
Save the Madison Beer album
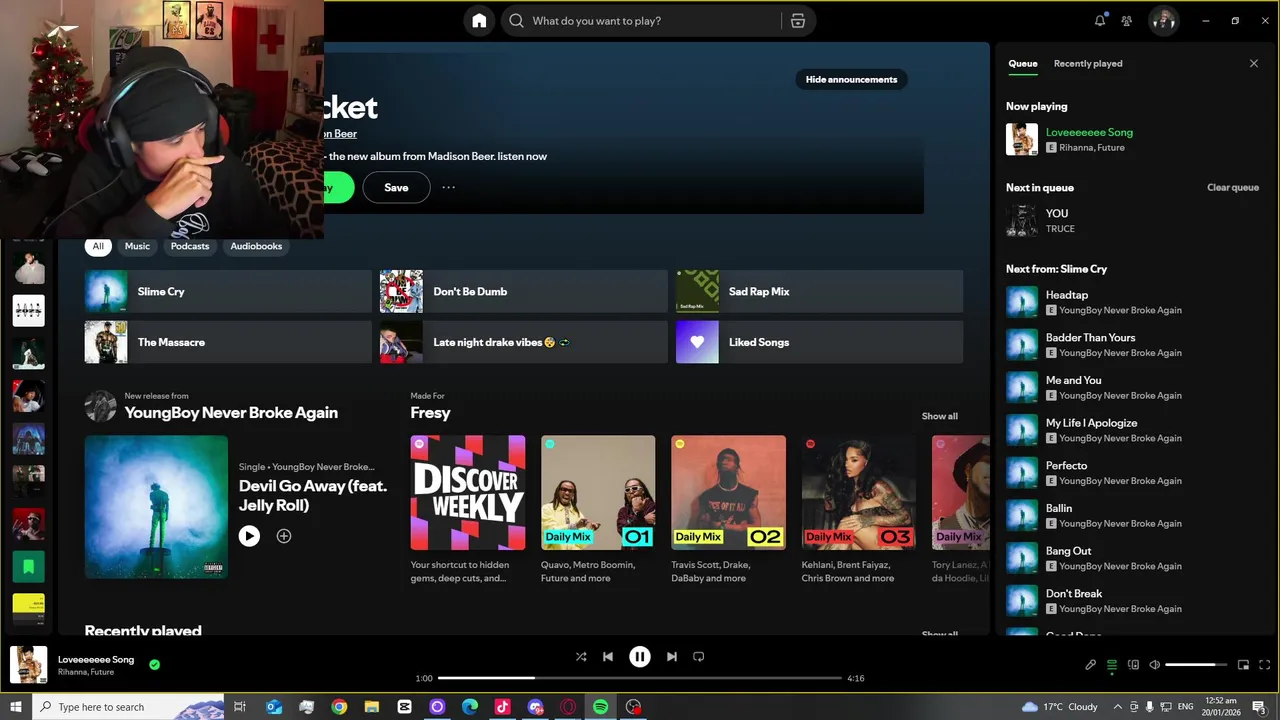396,187
